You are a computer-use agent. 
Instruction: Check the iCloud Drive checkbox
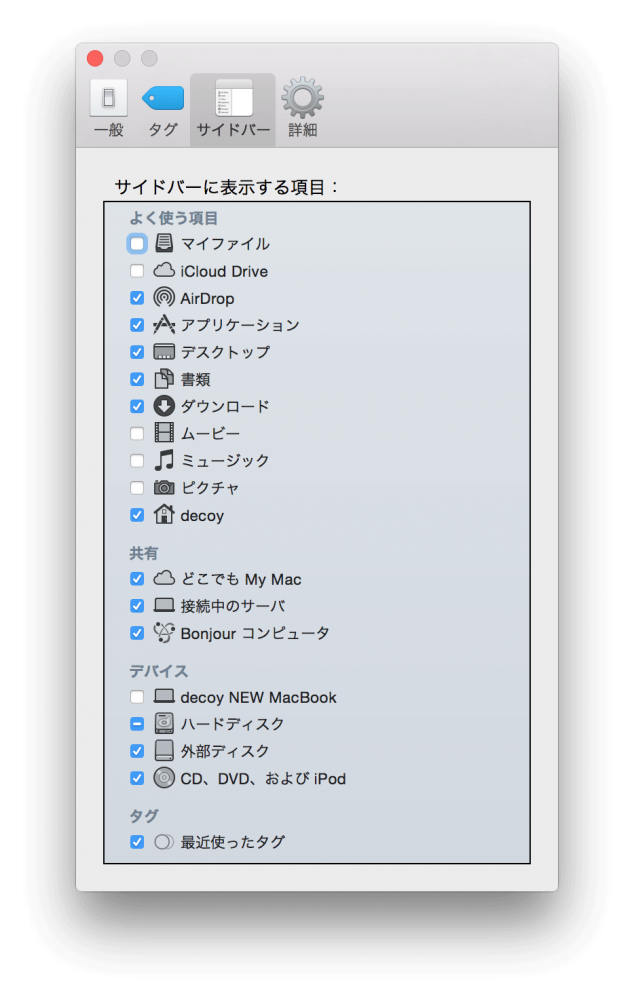(136, 271)
